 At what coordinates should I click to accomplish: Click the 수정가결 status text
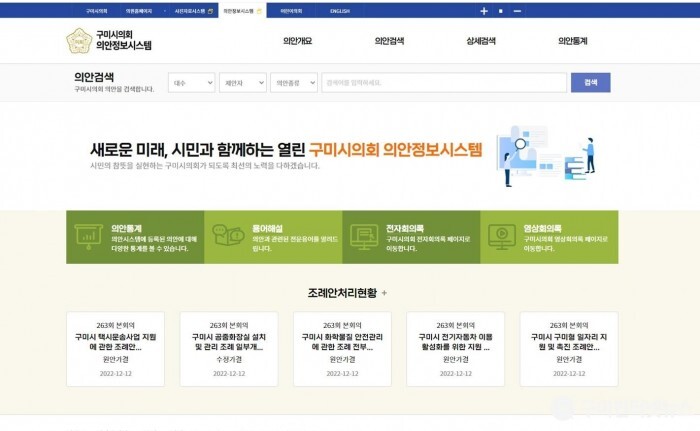click(229, 360)
